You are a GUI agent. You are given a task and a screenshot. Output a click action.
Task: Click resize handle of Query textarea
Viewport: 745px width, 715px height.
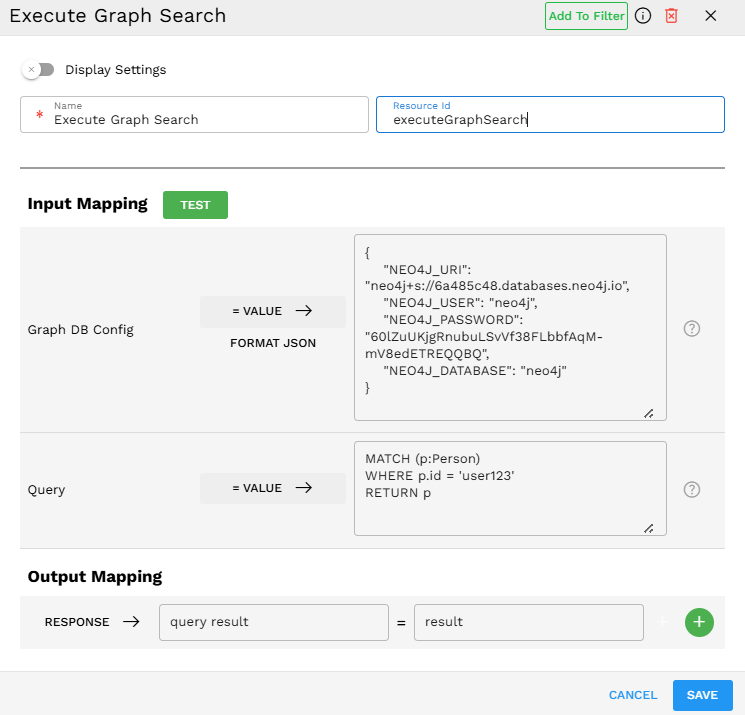pos(648,528)
